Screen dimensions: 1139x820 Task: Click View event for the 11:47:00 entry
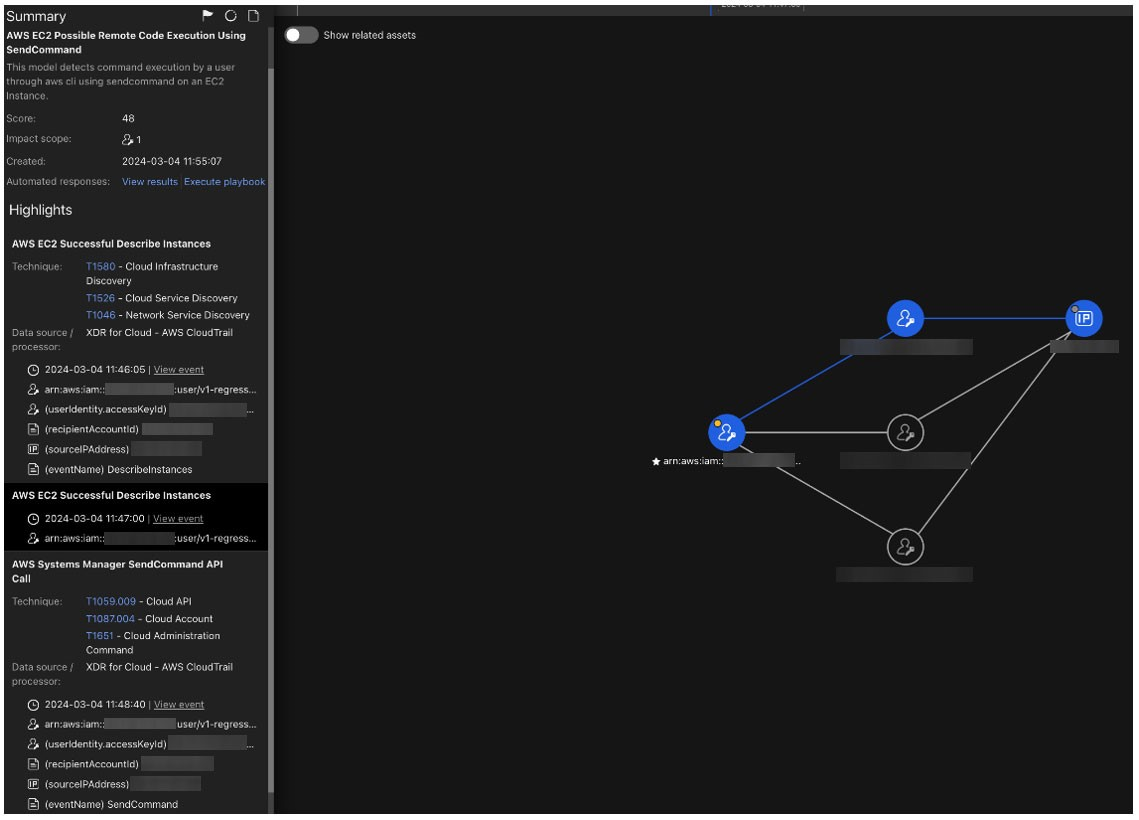pos(178,519)
